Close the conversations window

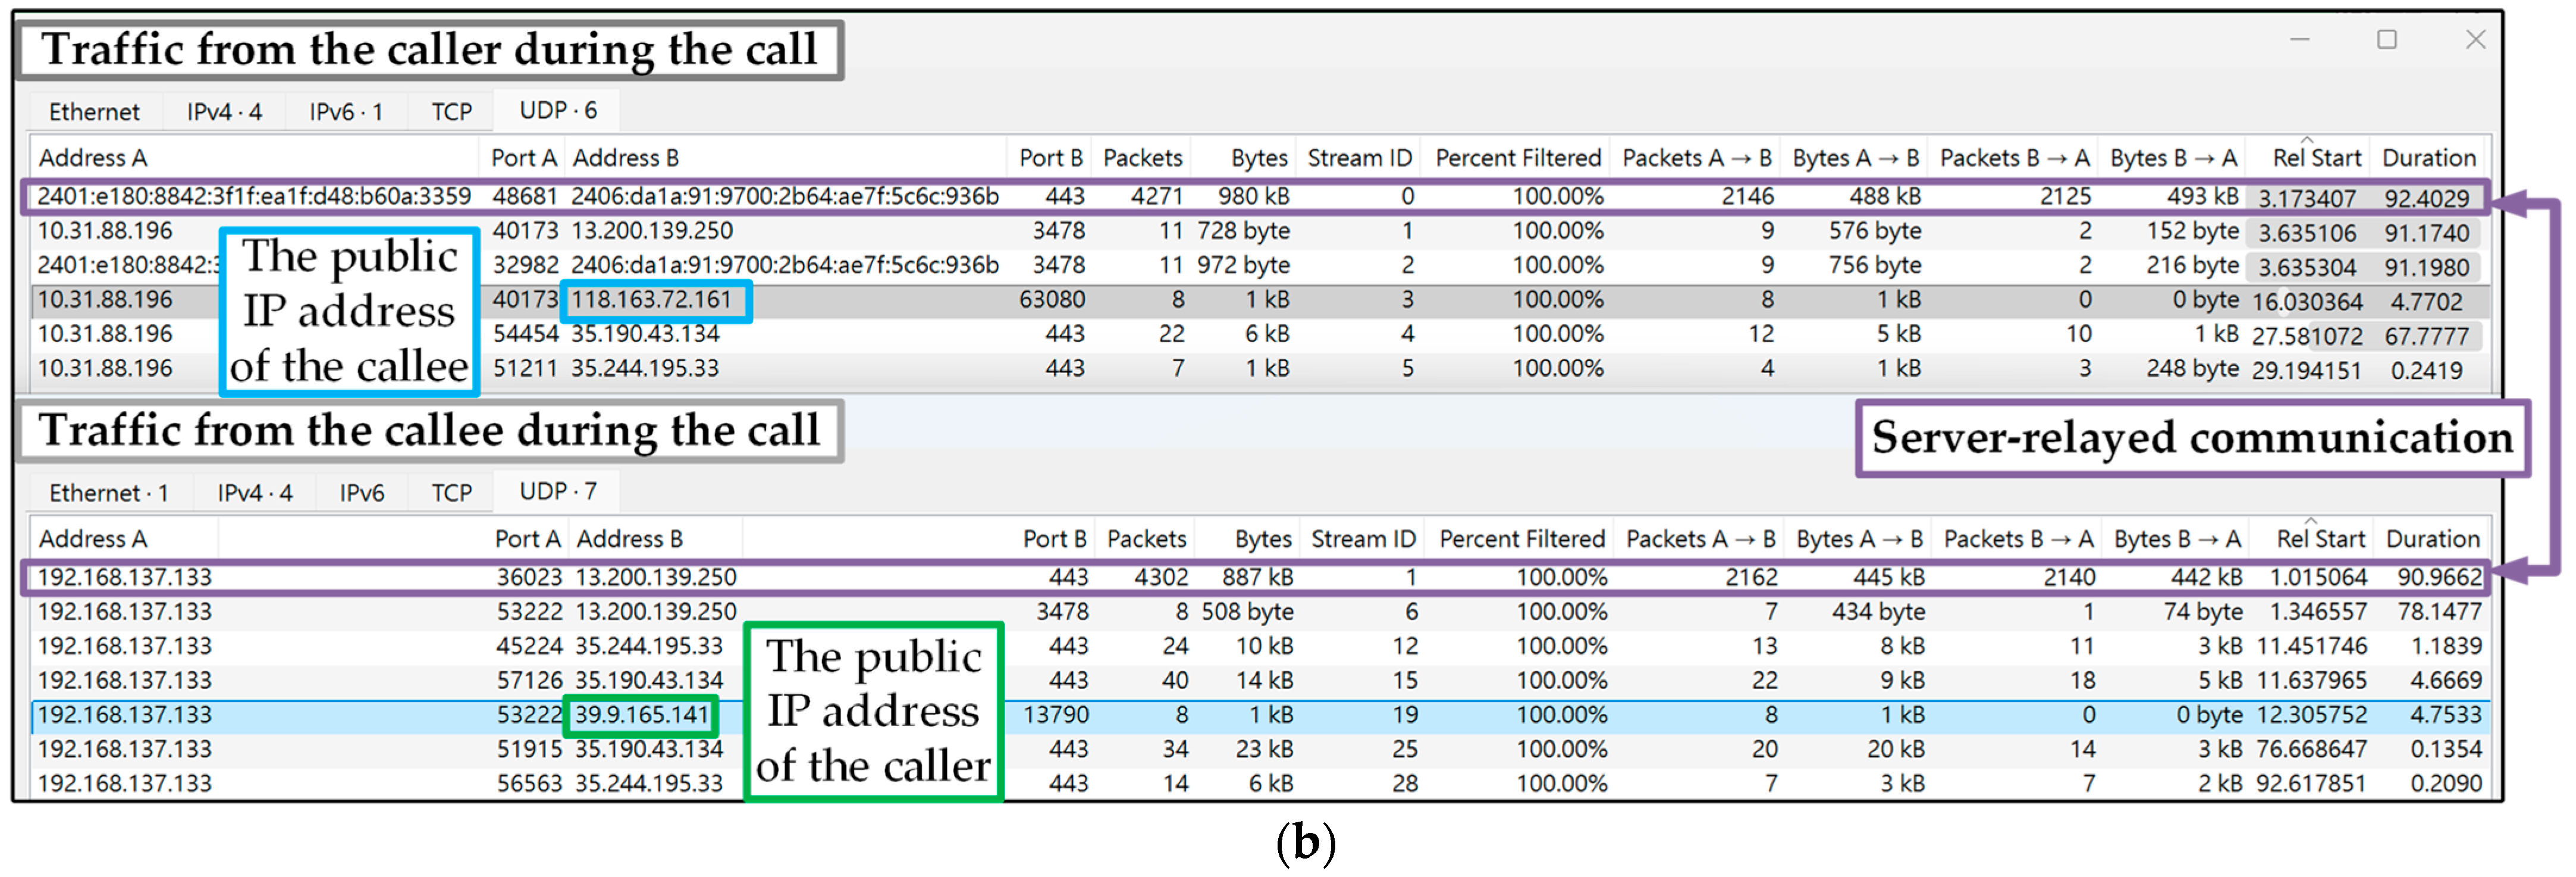click(2475, 40)
